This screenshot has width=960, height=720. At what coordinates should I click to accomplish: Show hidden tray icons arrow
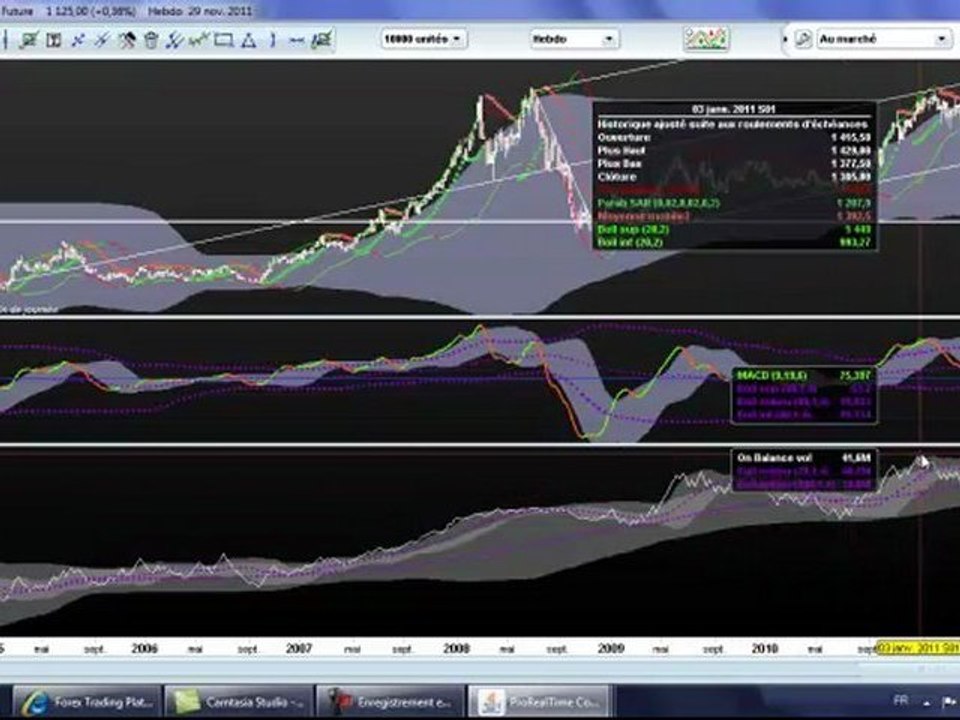point(927,703)
